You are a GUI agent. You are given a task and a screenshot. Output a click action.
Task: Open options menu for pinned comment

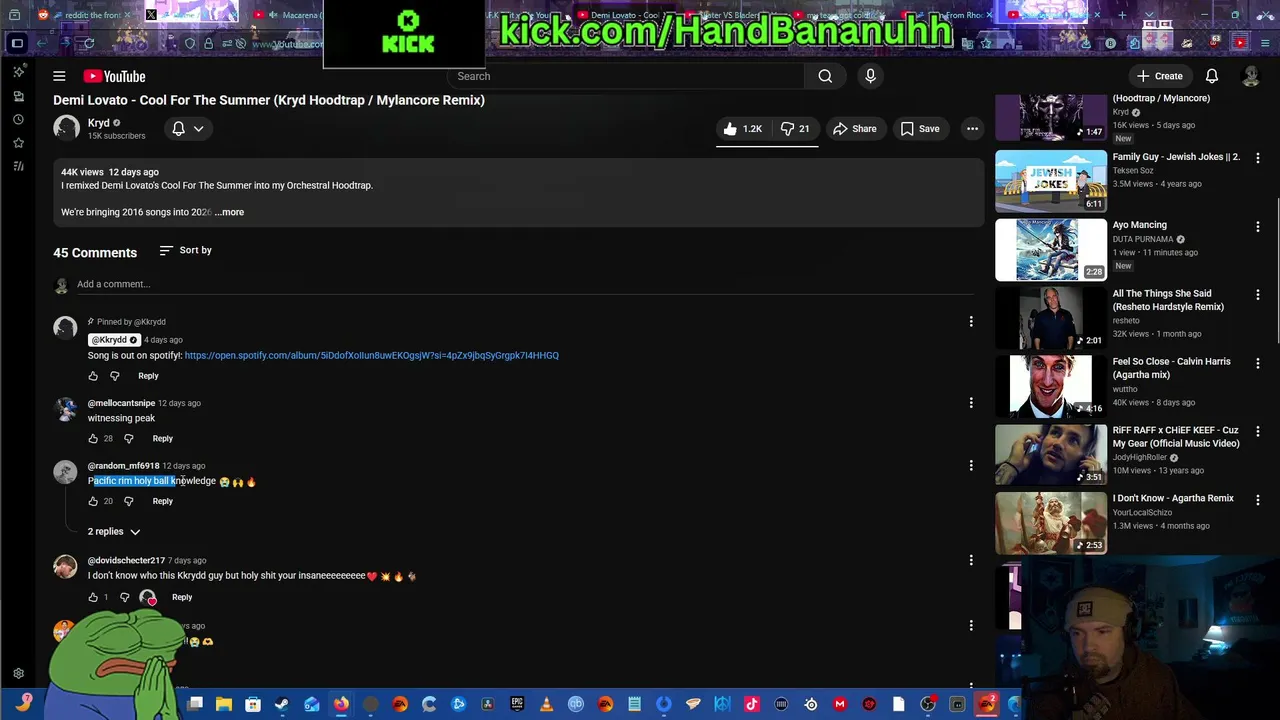970,322
